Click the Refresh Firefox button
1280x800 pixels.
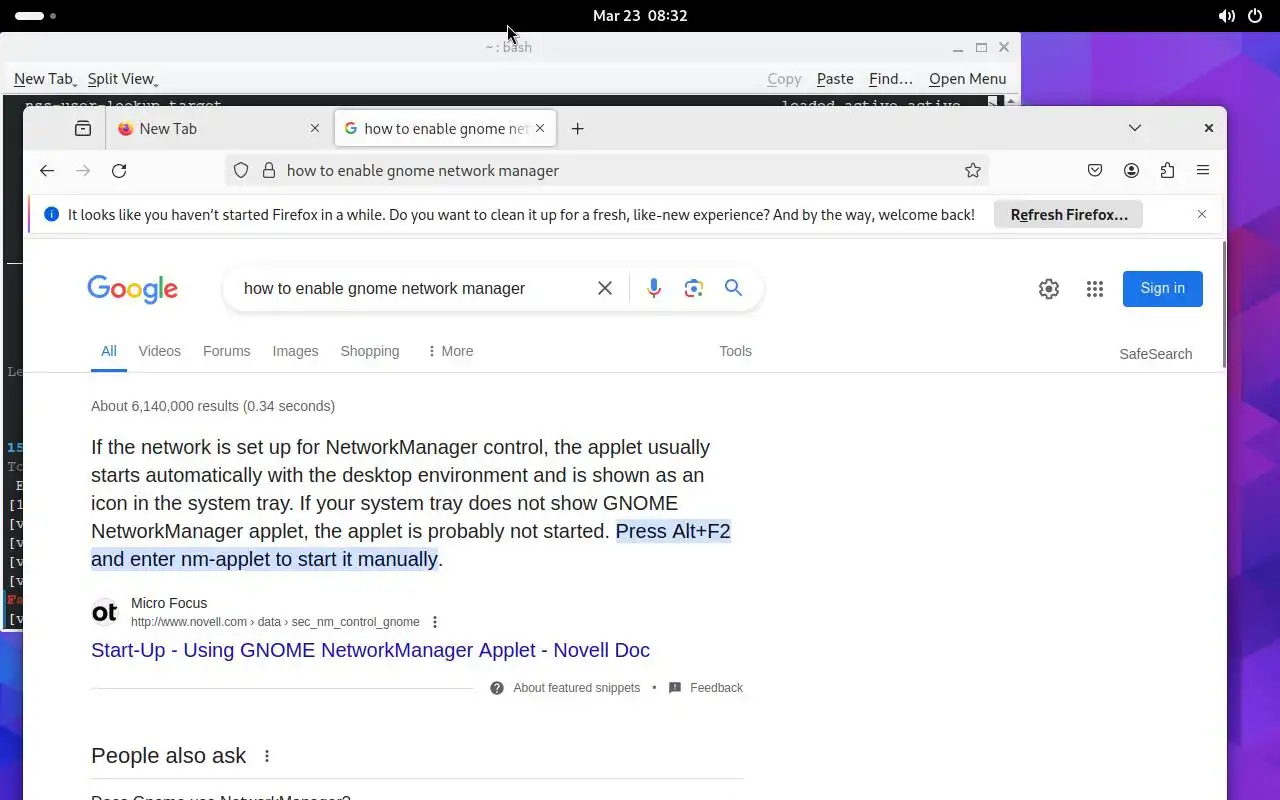(1068, 214)
